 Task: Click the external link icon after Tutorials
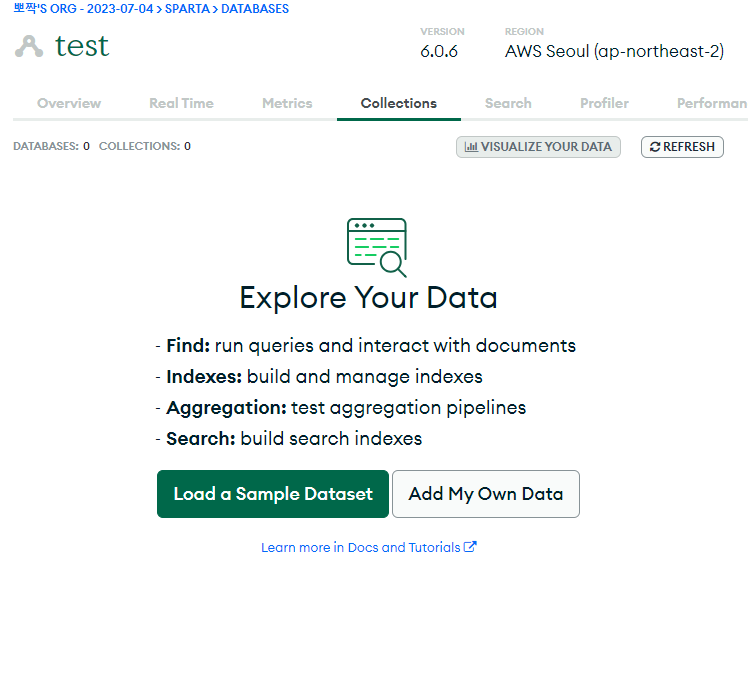470,546
